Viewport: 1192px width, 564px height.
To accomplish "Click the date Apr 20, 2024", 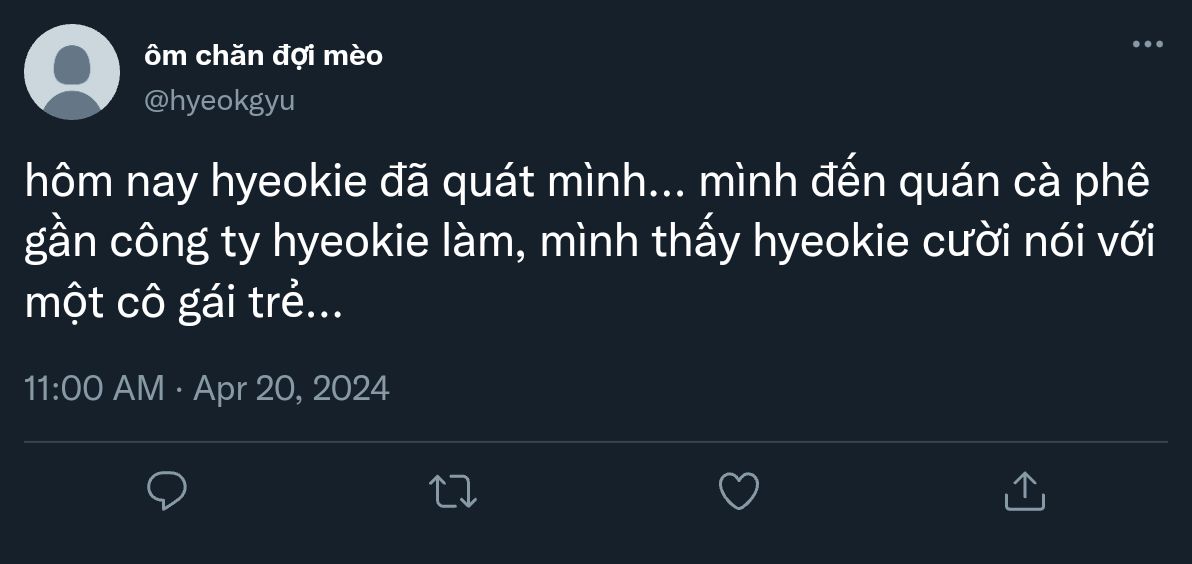I will click(x=291, y=388).
